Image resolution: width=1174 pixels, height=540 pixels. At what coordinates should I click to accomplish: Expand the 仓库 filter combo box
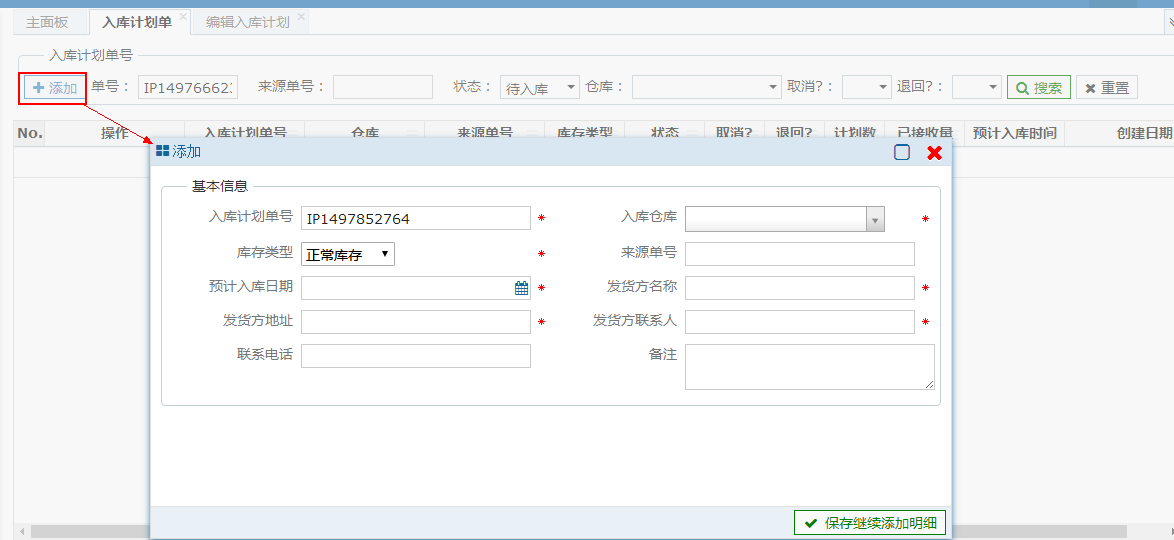click(707, 87)
